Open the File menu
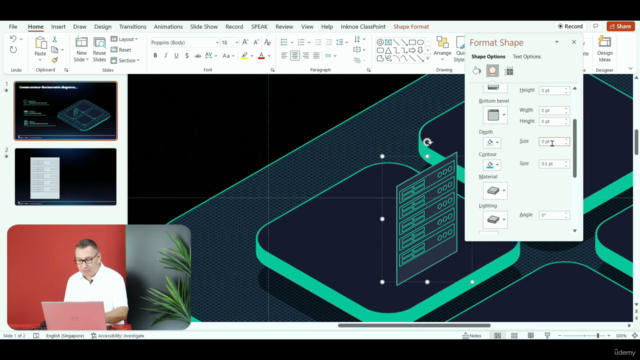Image resolution: width=640 pixels, height=360 pixels. pos(13,27)
